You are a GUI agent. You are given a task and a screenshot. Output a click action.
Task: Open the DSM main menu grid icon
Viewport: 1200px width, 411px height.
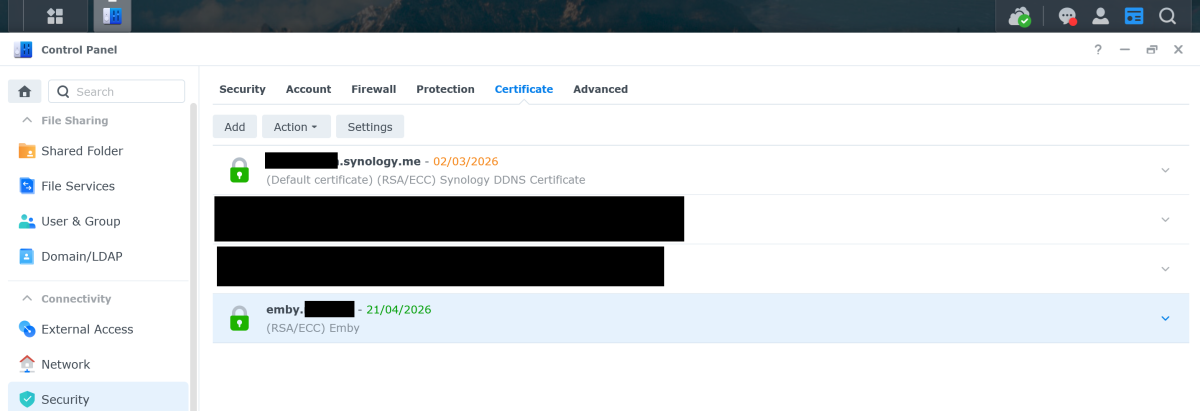click(x=55, y=16)
